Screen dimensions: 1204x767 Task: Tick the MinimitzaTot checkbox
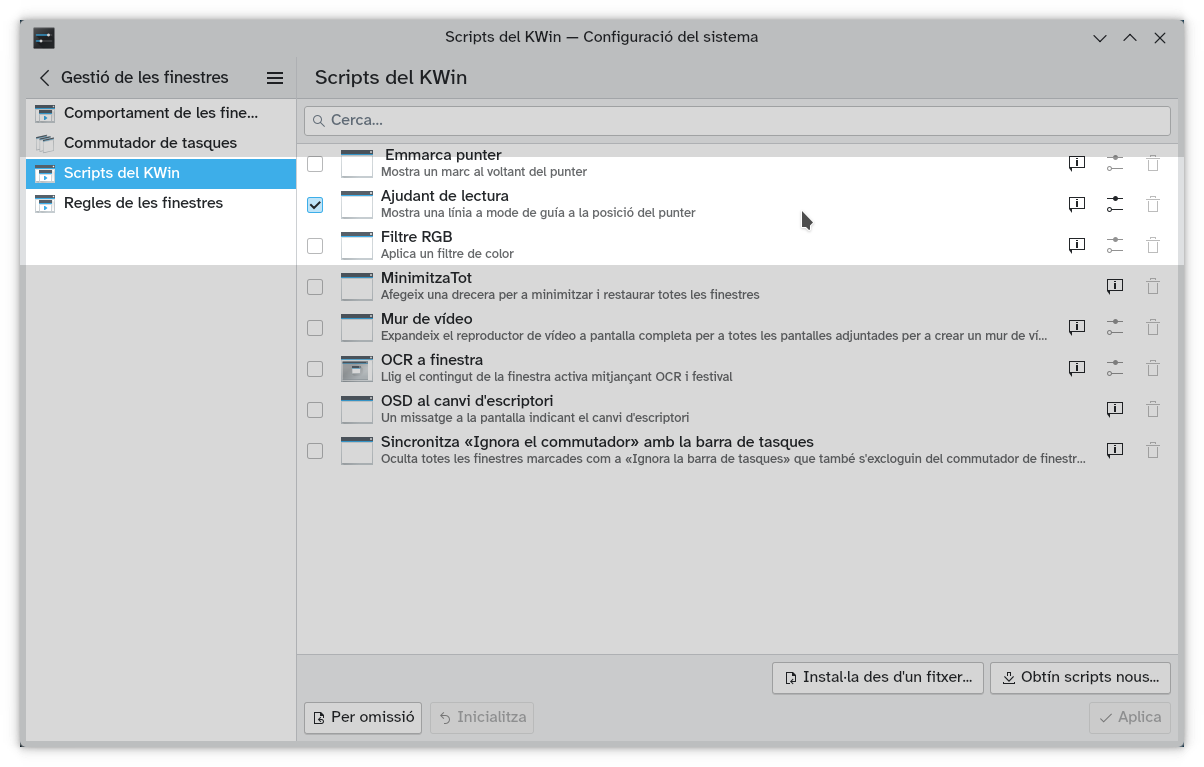pos(315,286)
